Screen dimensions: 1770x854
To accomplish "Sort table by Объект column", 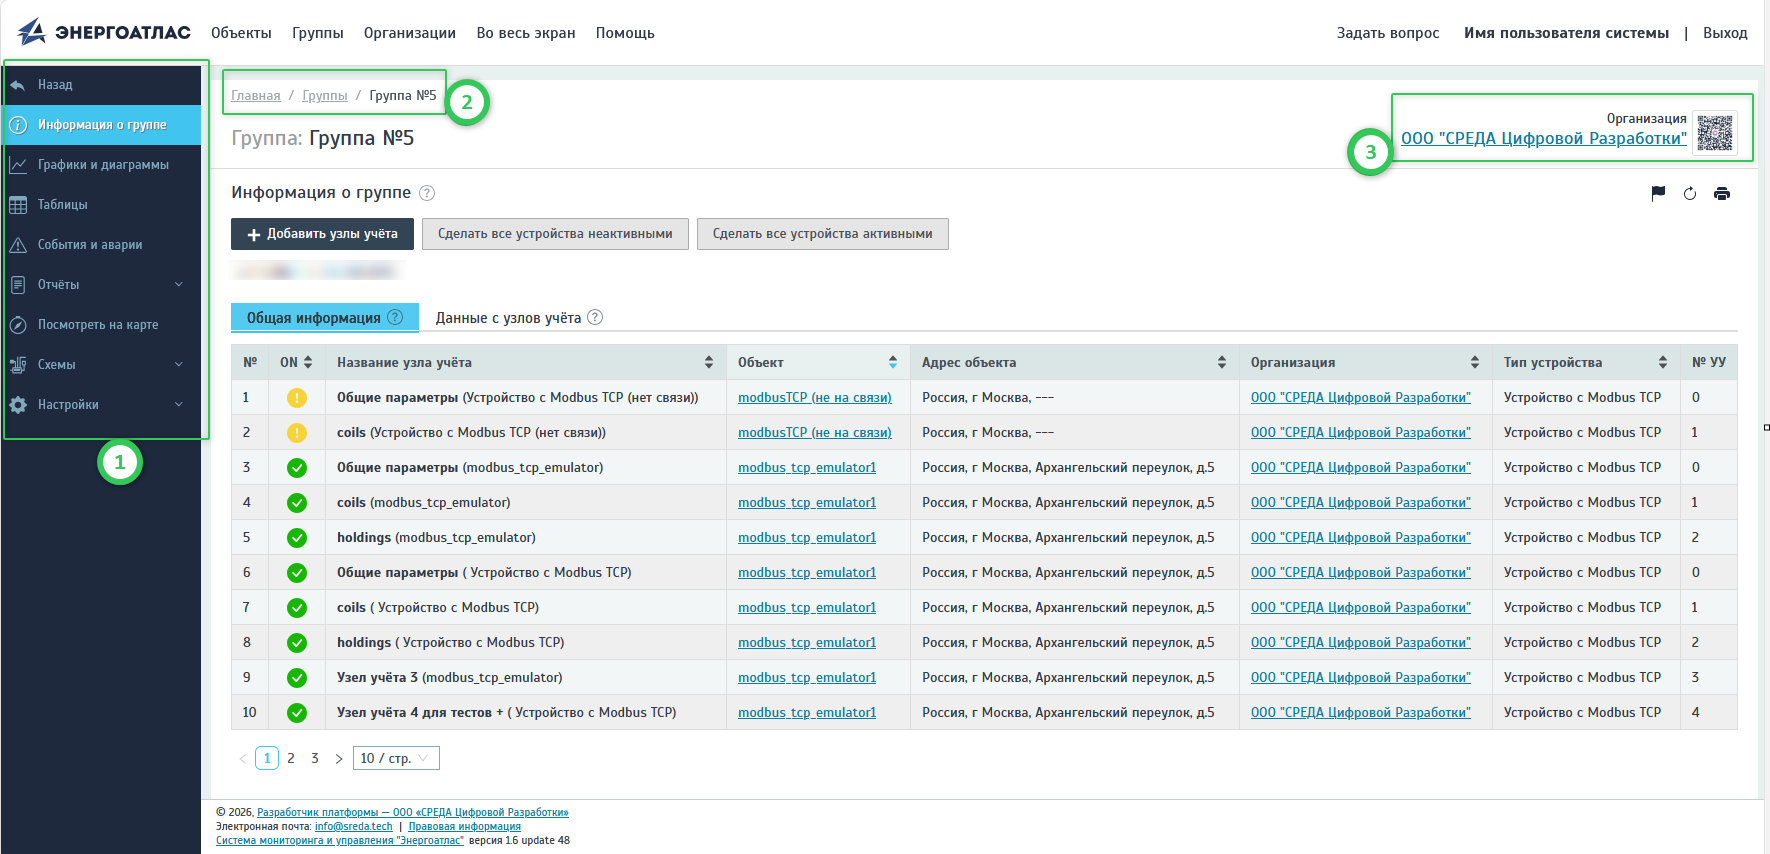I will coord(893,362).
